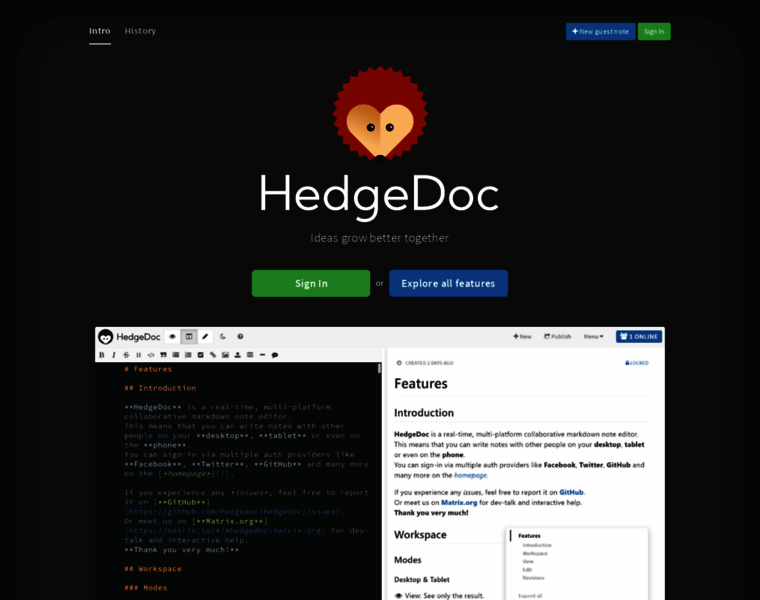760x600 pixels.
Task: Toggle the split Both-view mode icon
Action: point(189,336)
